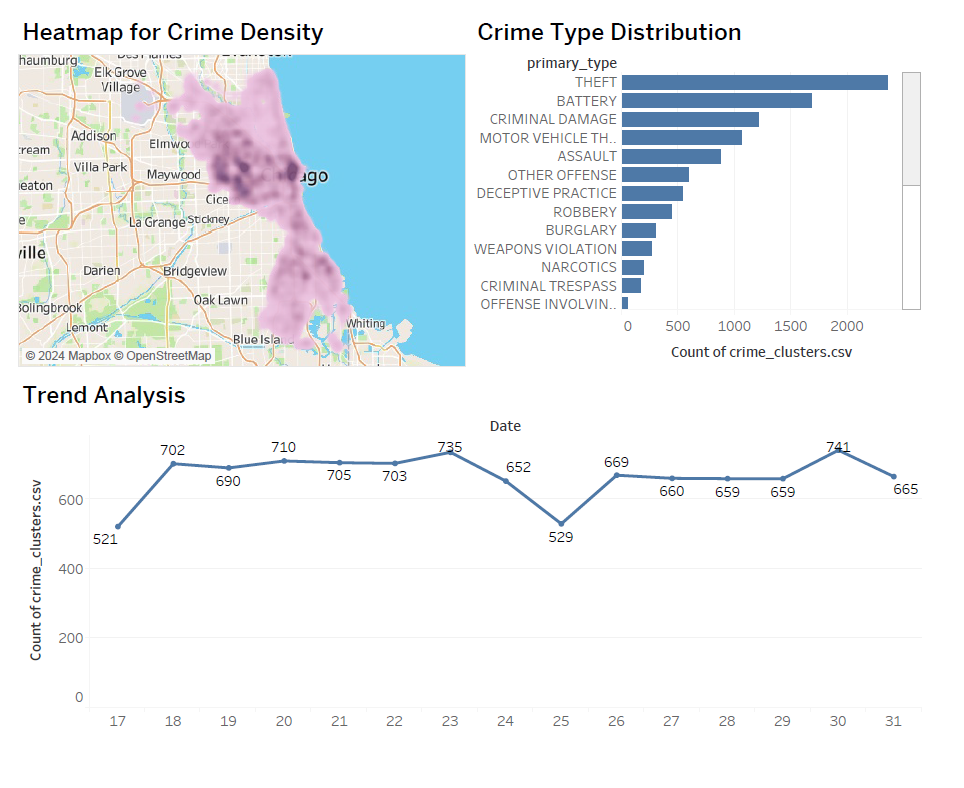The height and width of the screenshot is (788, 964).
Task: Select the 'WEAPONS VIOLATION' row label
Action: [545, 249]
